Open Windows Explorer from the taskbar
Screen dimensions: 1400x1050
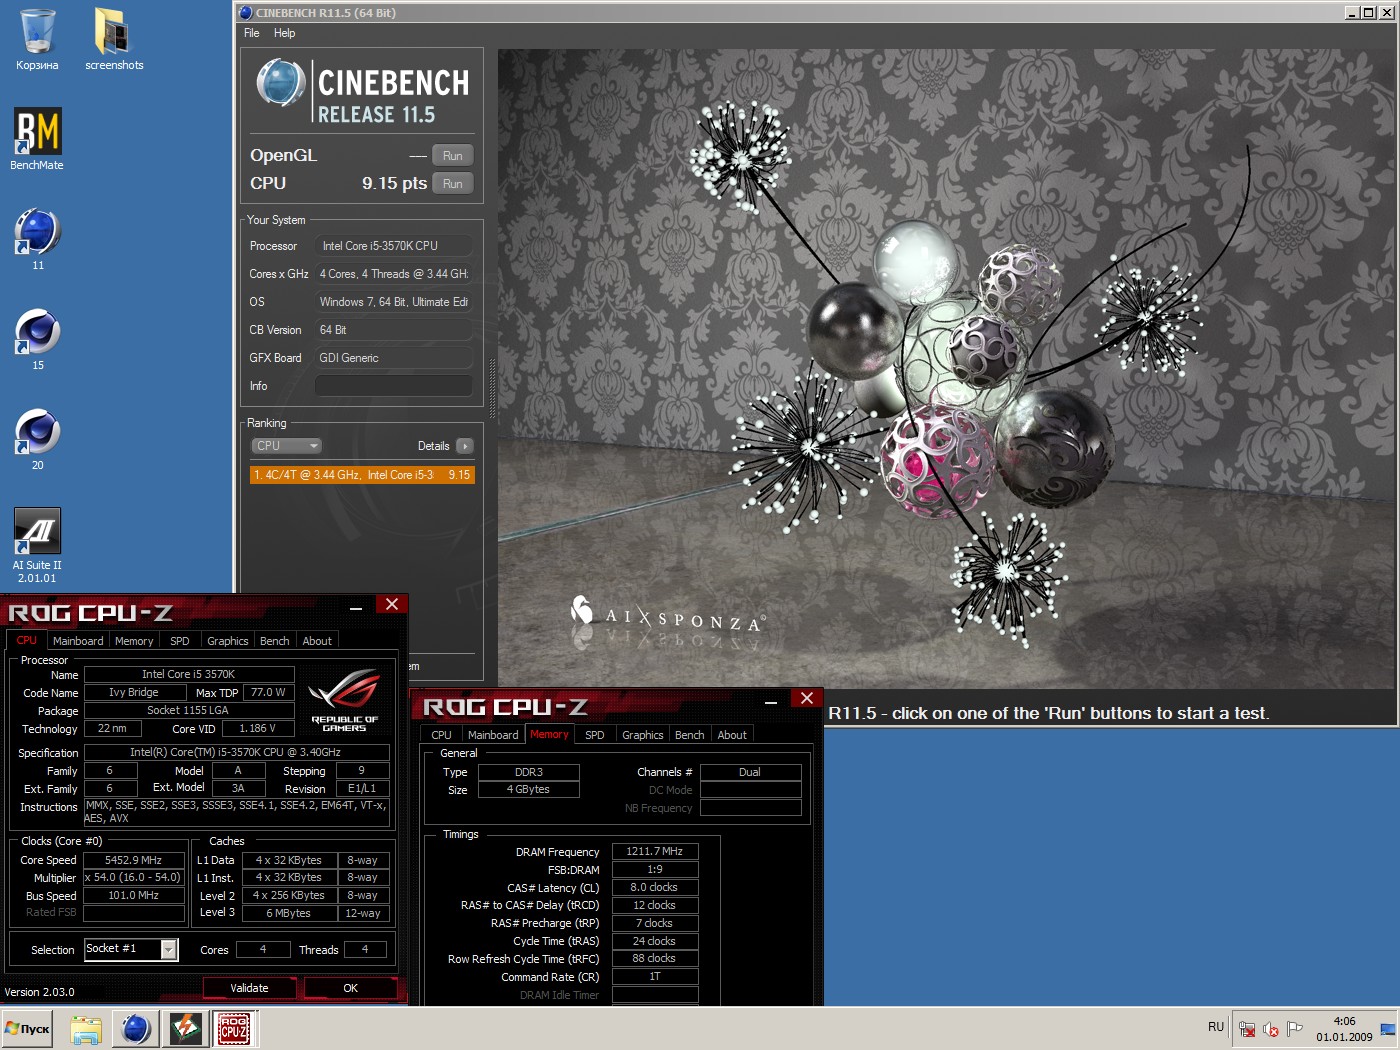(86, 1028)
